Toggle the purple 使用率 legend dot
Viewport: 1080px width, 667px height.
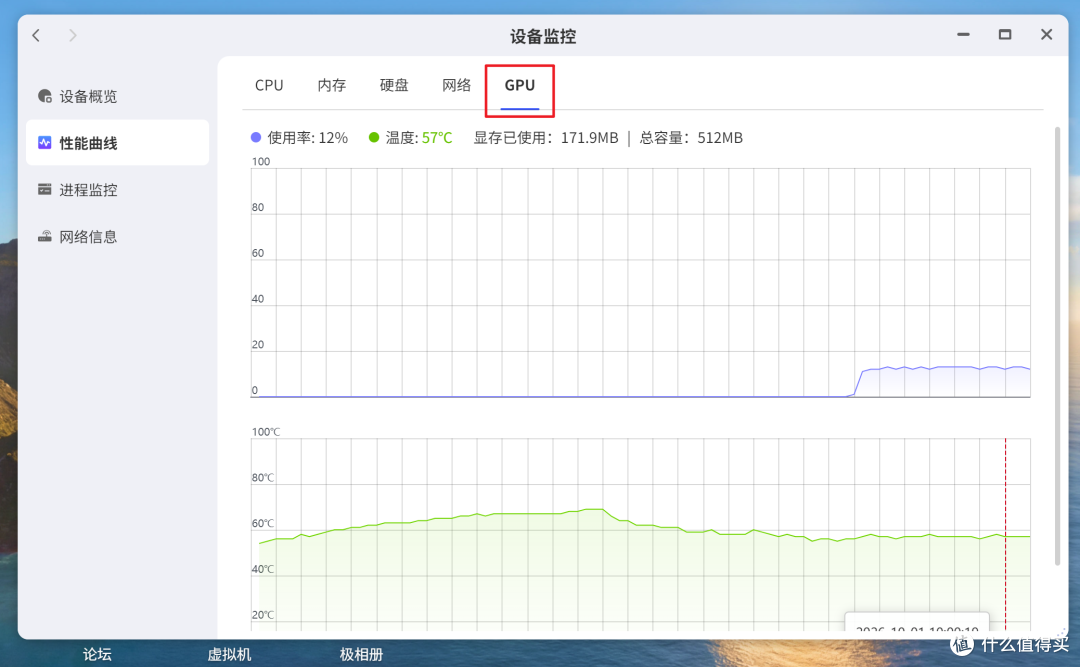coord(256,138)
